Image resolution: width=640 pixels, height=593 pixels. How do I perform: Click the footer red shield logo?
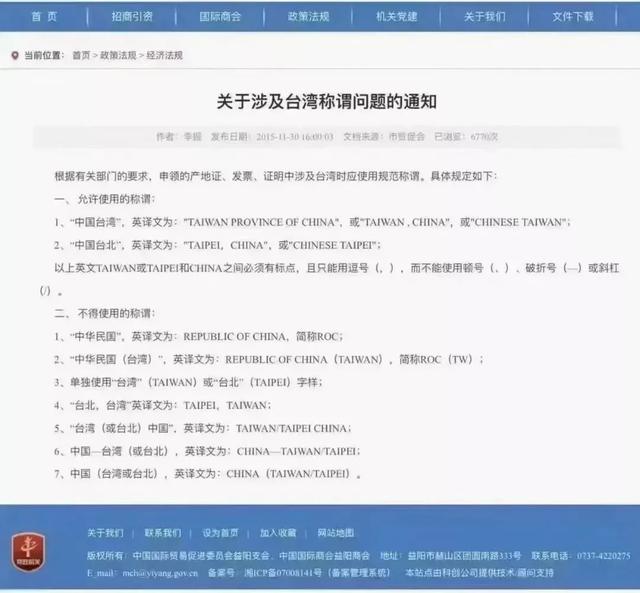click(28, 552)
